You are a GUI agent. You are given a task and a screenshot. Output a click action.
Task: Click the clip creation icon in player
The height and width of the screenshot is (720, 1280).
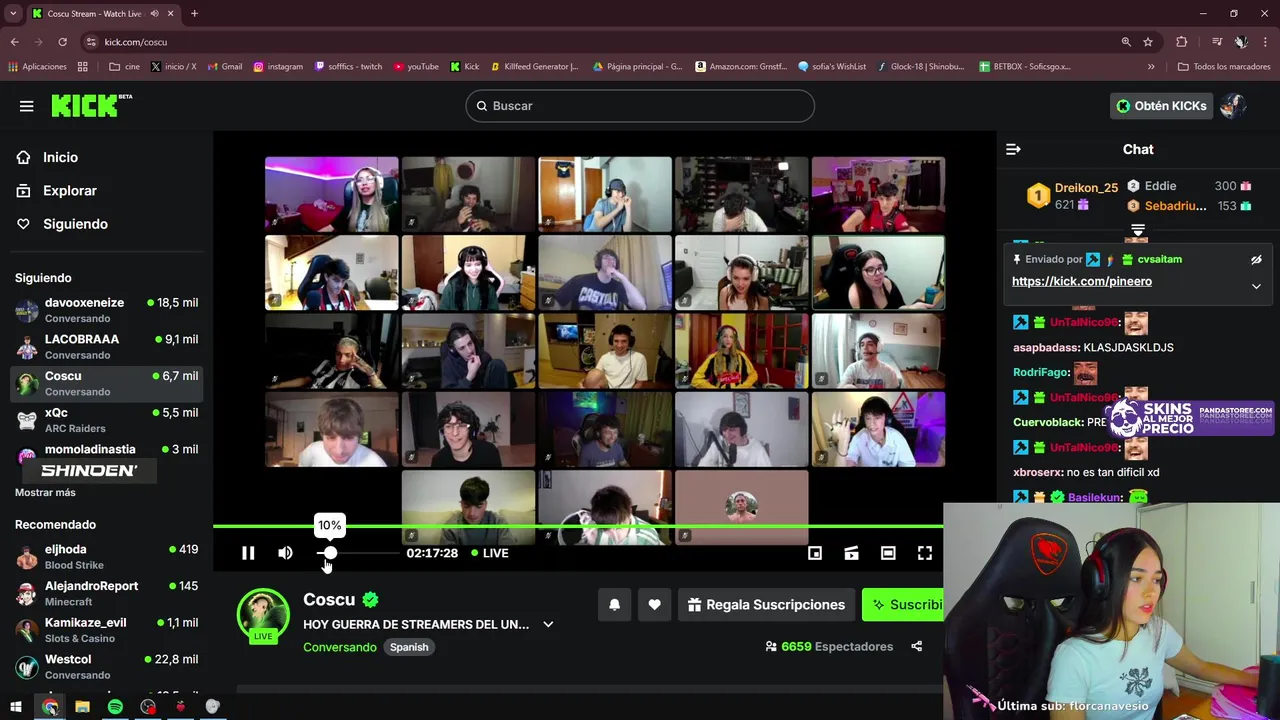[x=851, y=553]
